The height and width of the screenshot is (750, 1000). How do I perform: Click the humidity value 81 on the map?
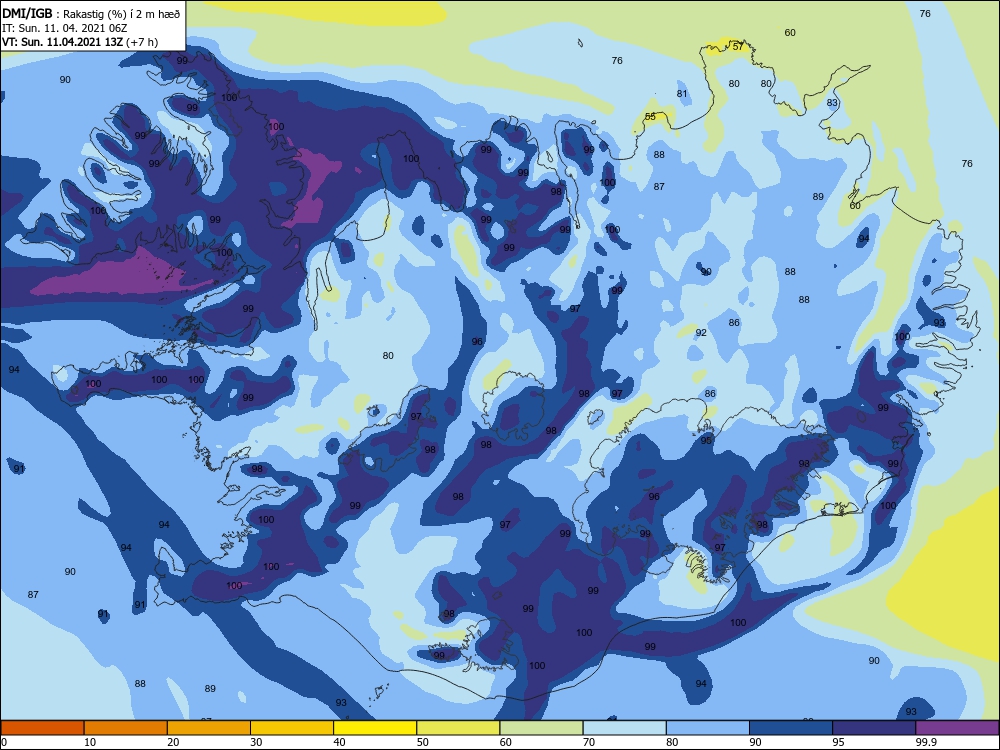(682, 94)
